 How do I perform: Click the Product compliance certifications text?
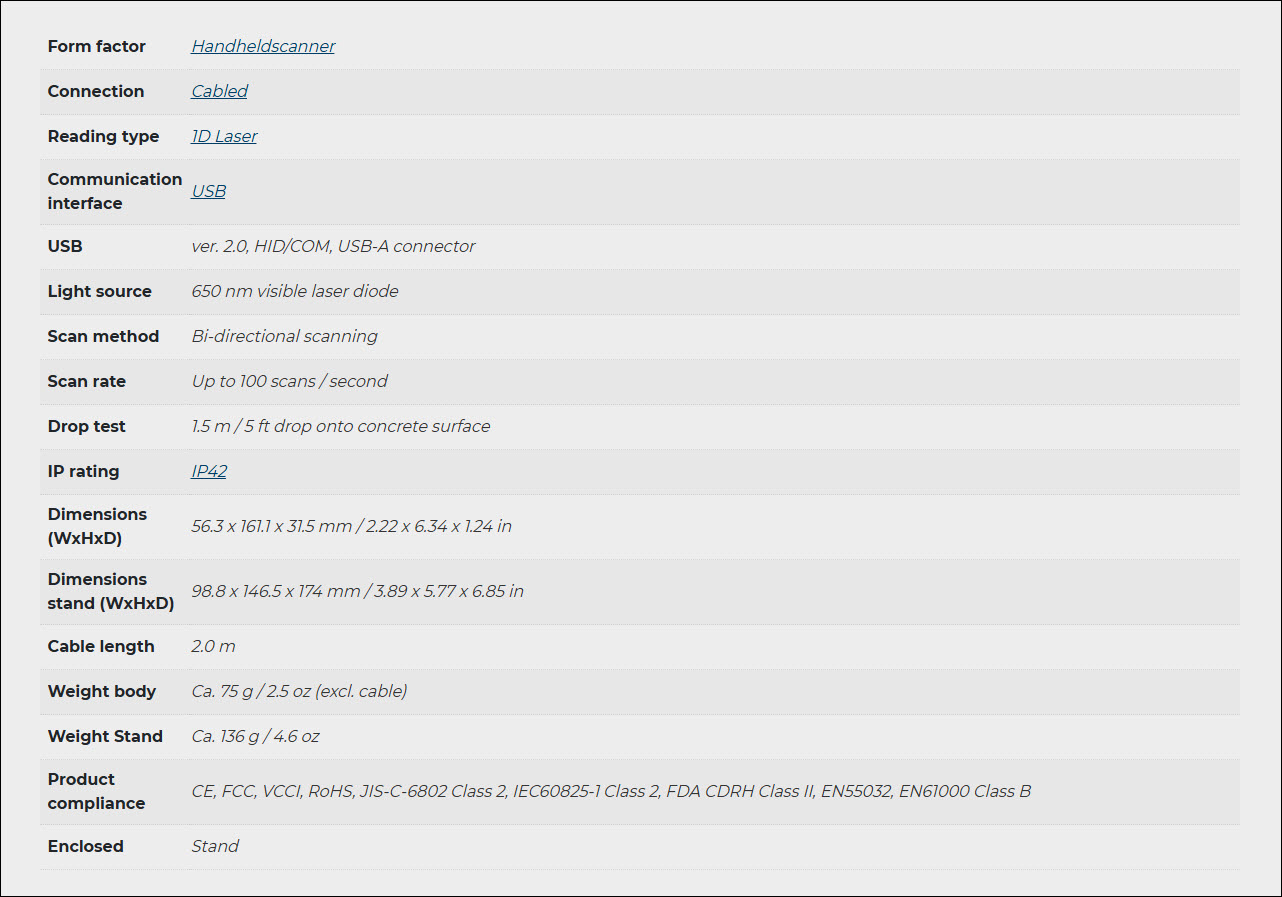click(611, 791)
